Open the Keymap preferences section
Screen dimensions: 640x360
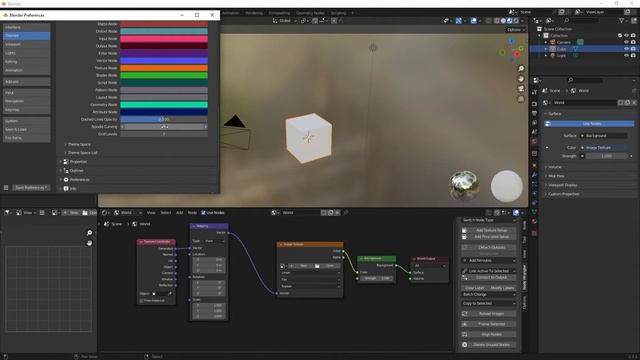(27, 110)
